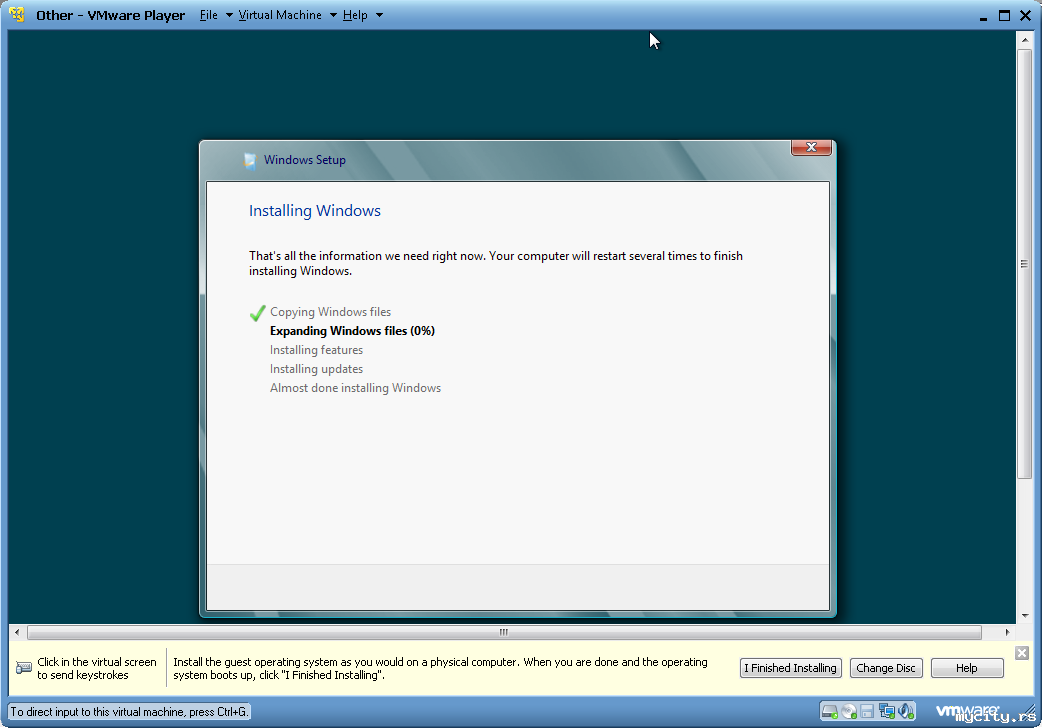
Task: Click the scroll down arrow
Action: point(1024,616)
